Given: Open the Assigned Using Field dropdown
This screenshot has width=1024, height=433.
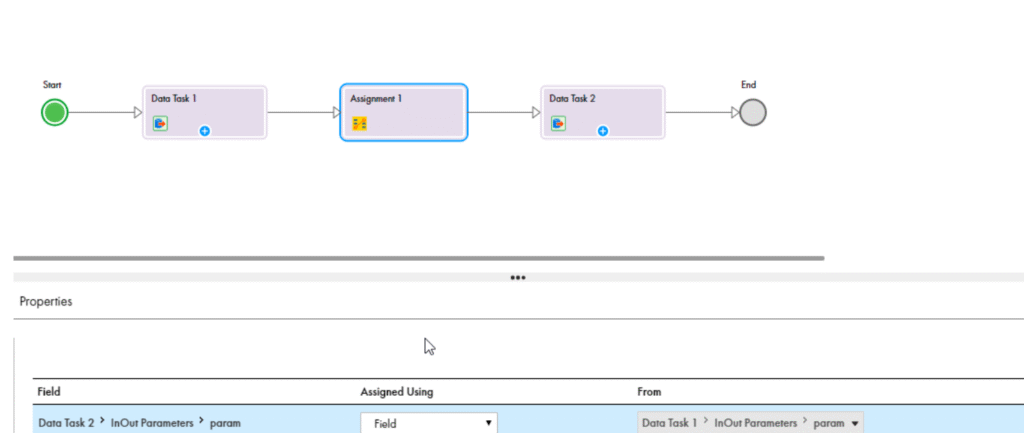Looking at the screenshot, I should (x=428, y=423).
